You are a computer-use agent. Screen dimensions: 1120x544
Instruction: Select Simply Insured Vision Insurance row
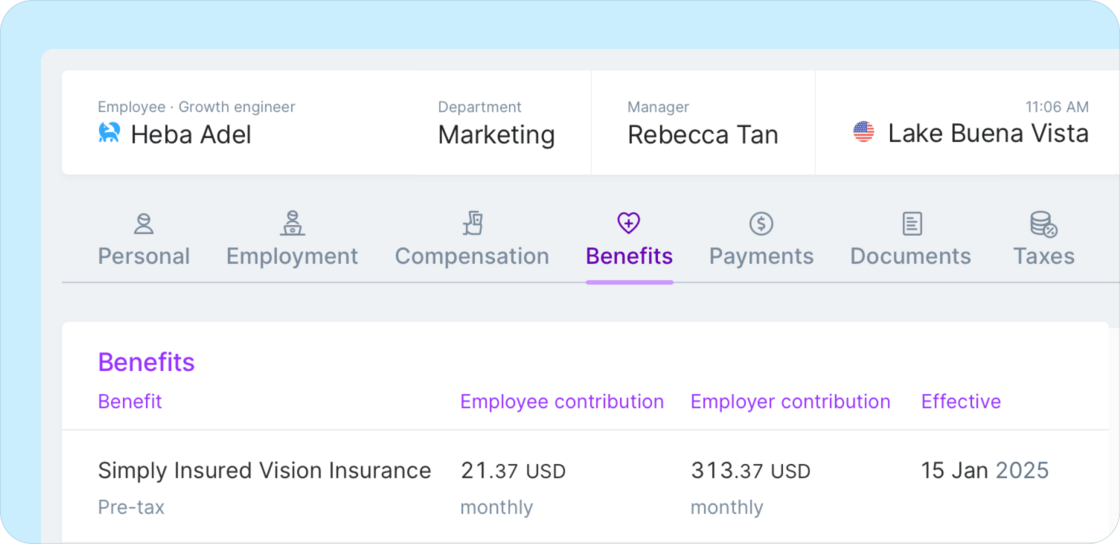point(586,488)
